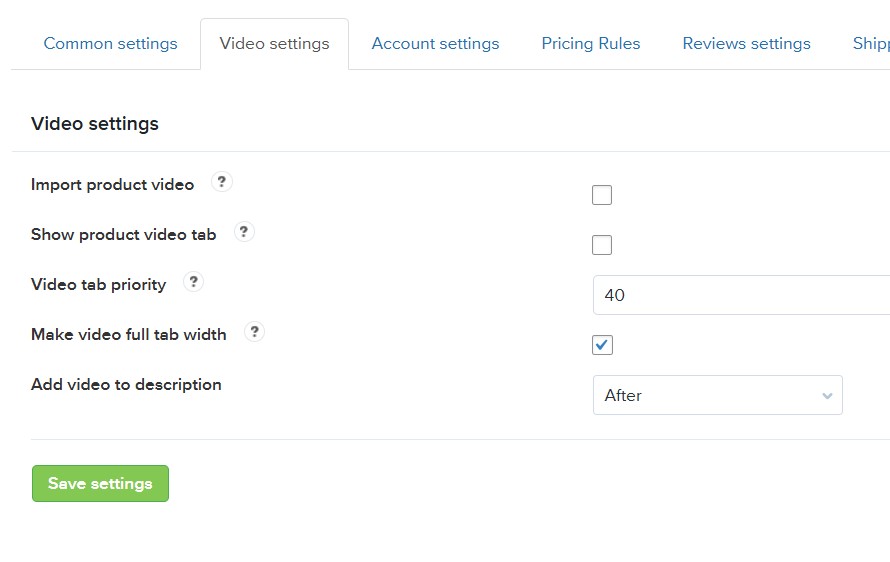Image resolution: width=890 pixels, height=562 pixels.
Task: Tick the Show product video tab checkbox
Action: coord(602,245)
